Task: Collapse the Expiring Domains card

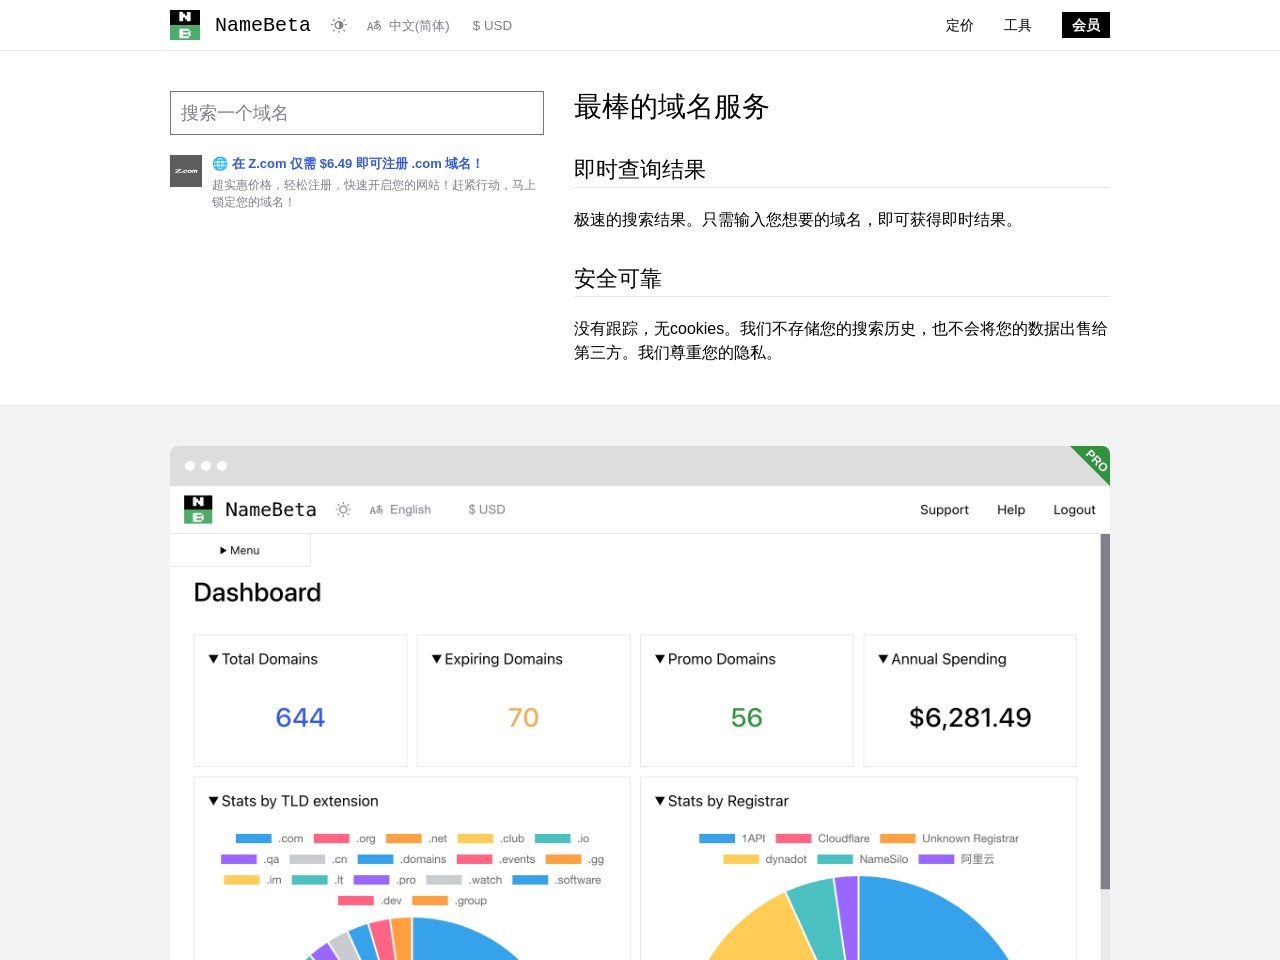Action: 497,659
